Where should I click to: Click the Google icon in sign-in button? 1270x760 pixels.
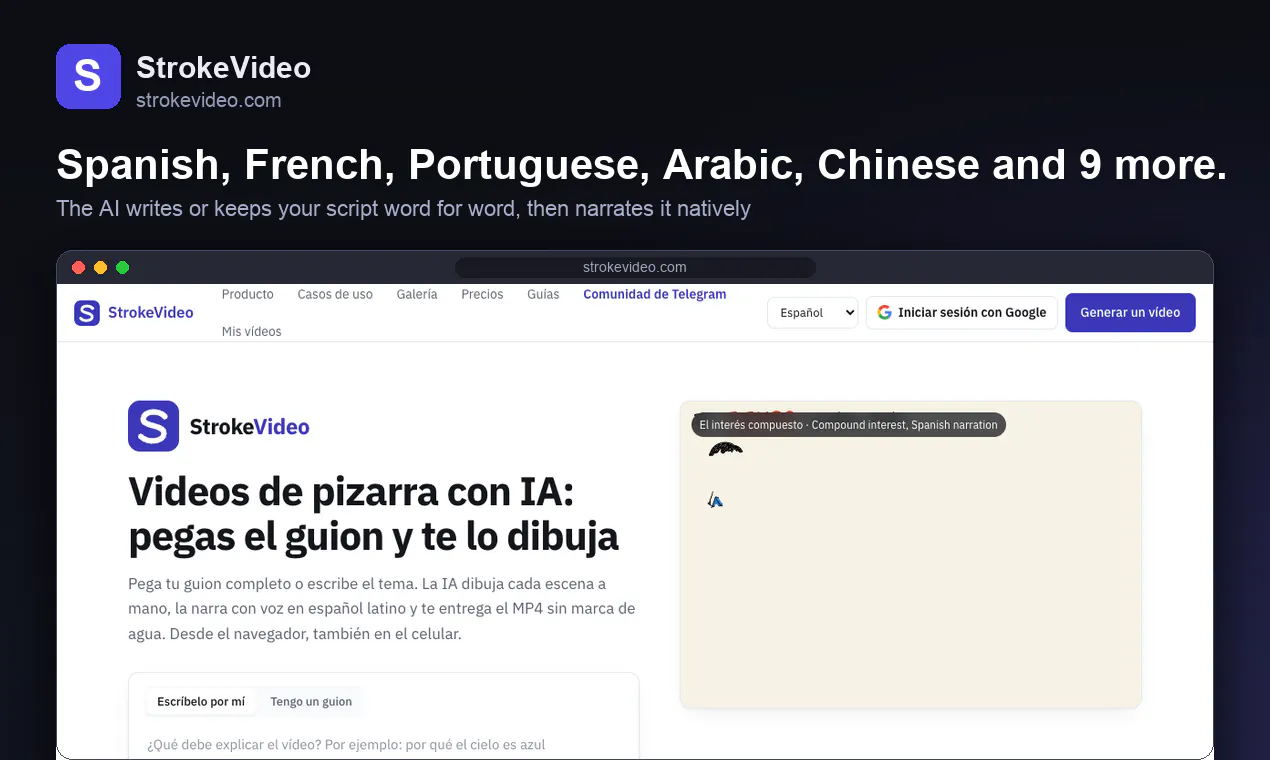point(884,312)
